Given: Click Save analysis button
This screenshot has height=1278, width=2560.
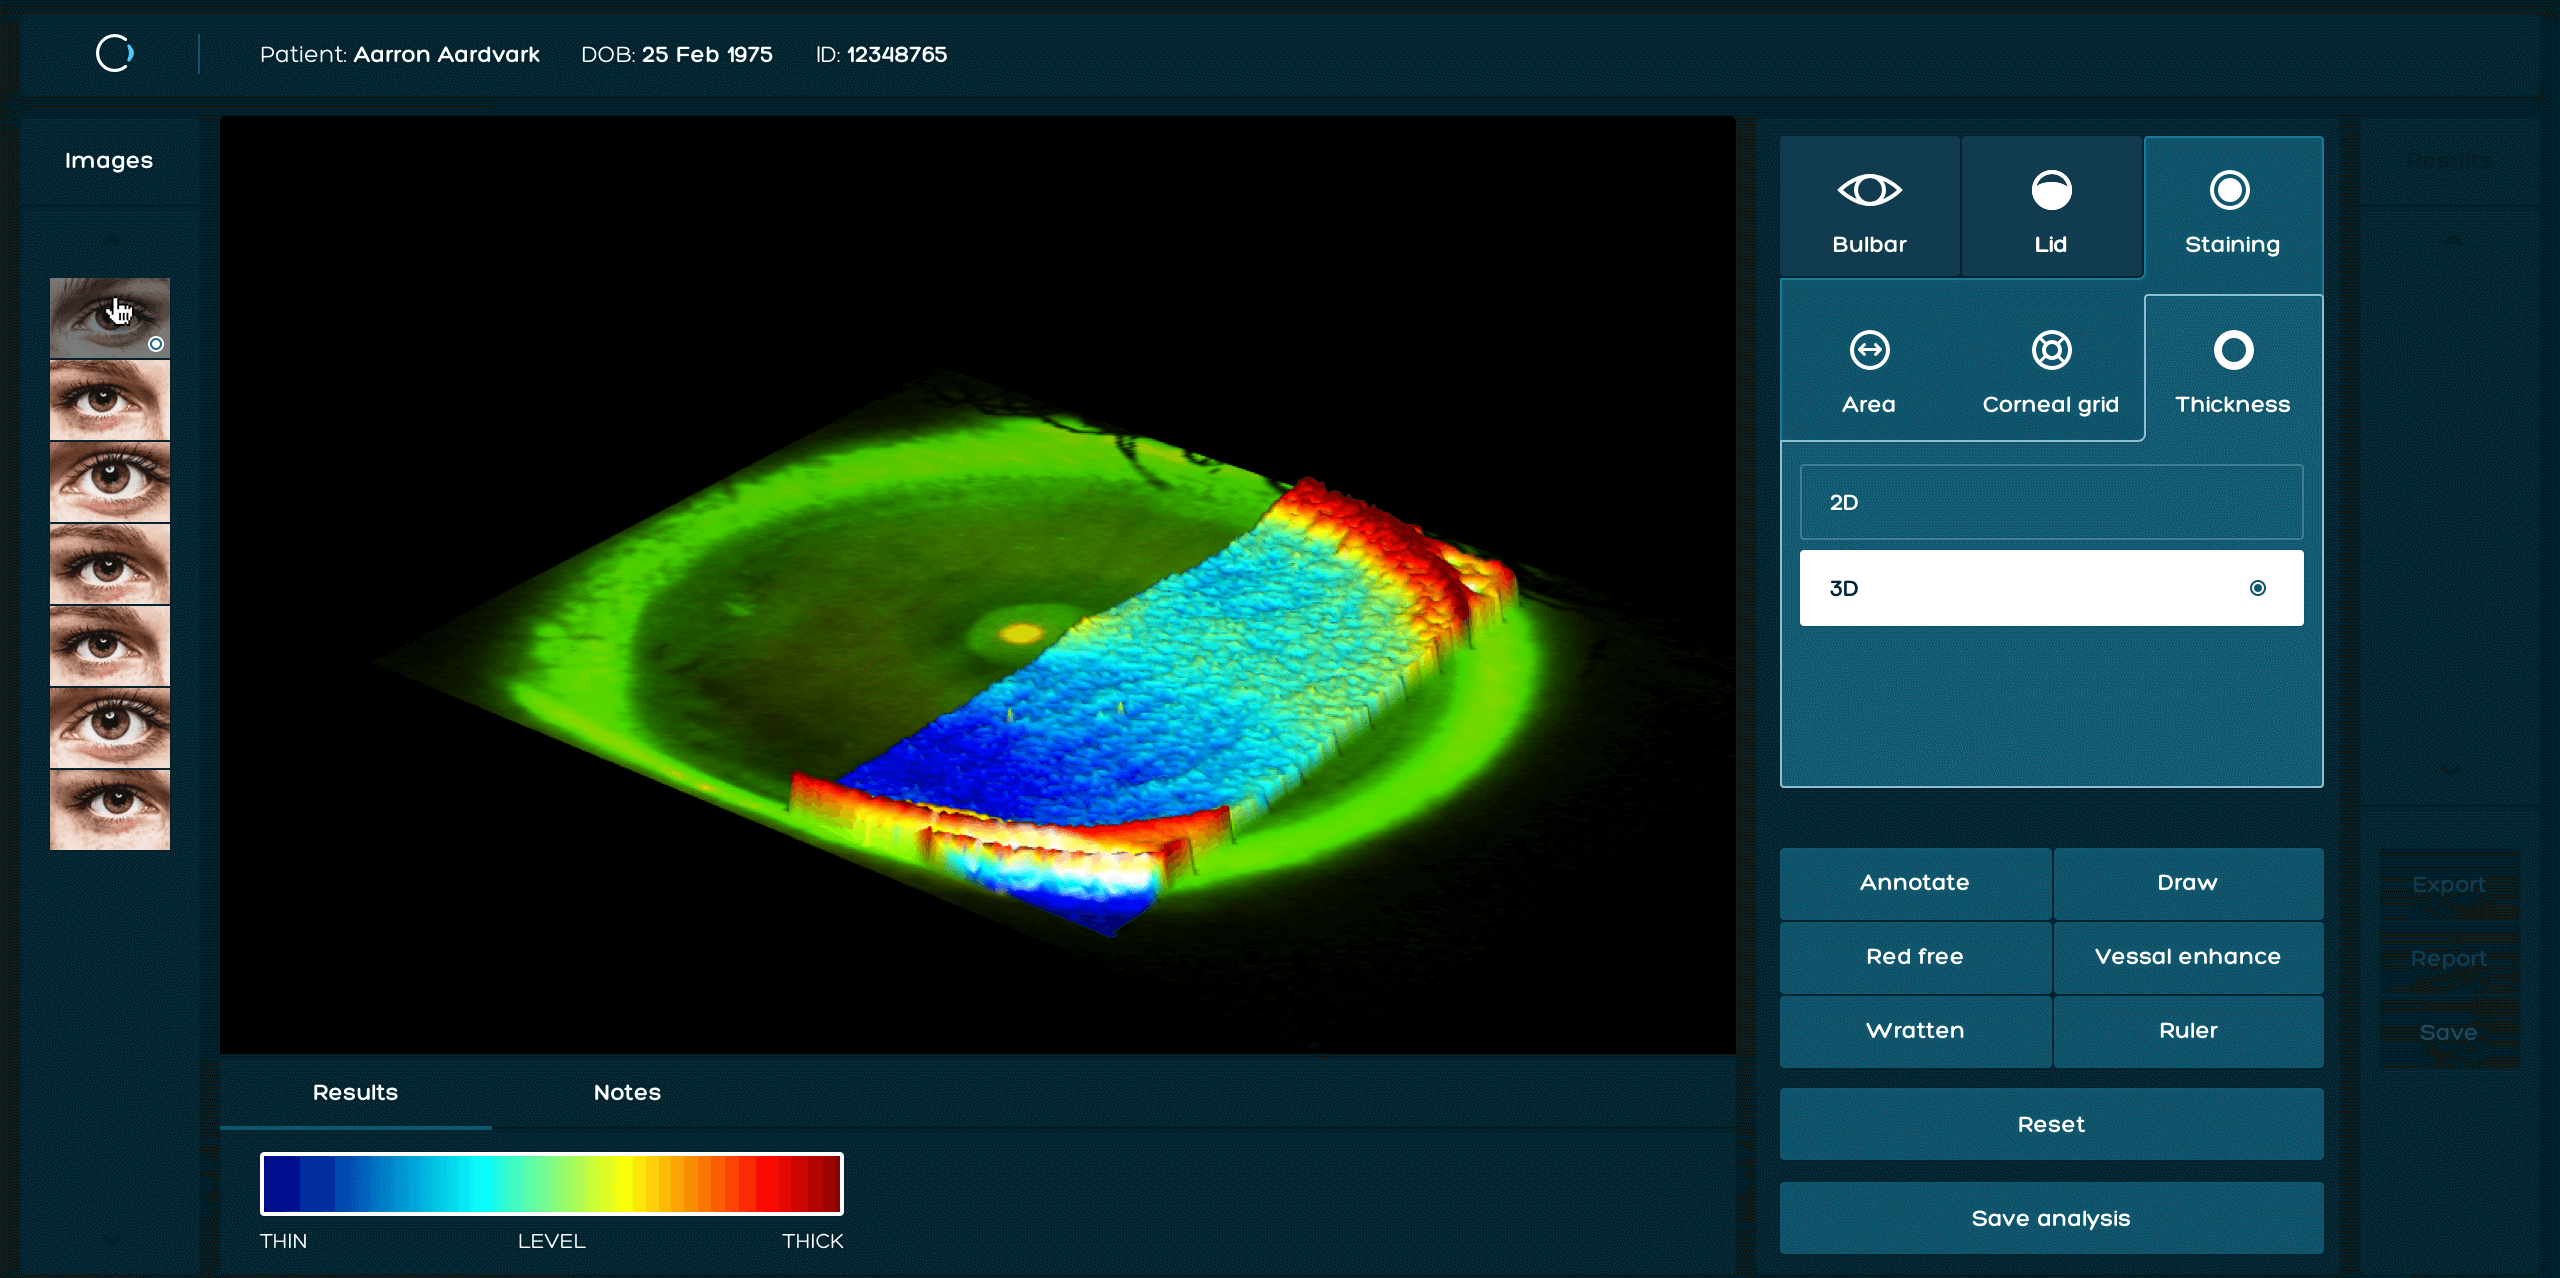Looking at the screenshot, I should point(2051,1218).
